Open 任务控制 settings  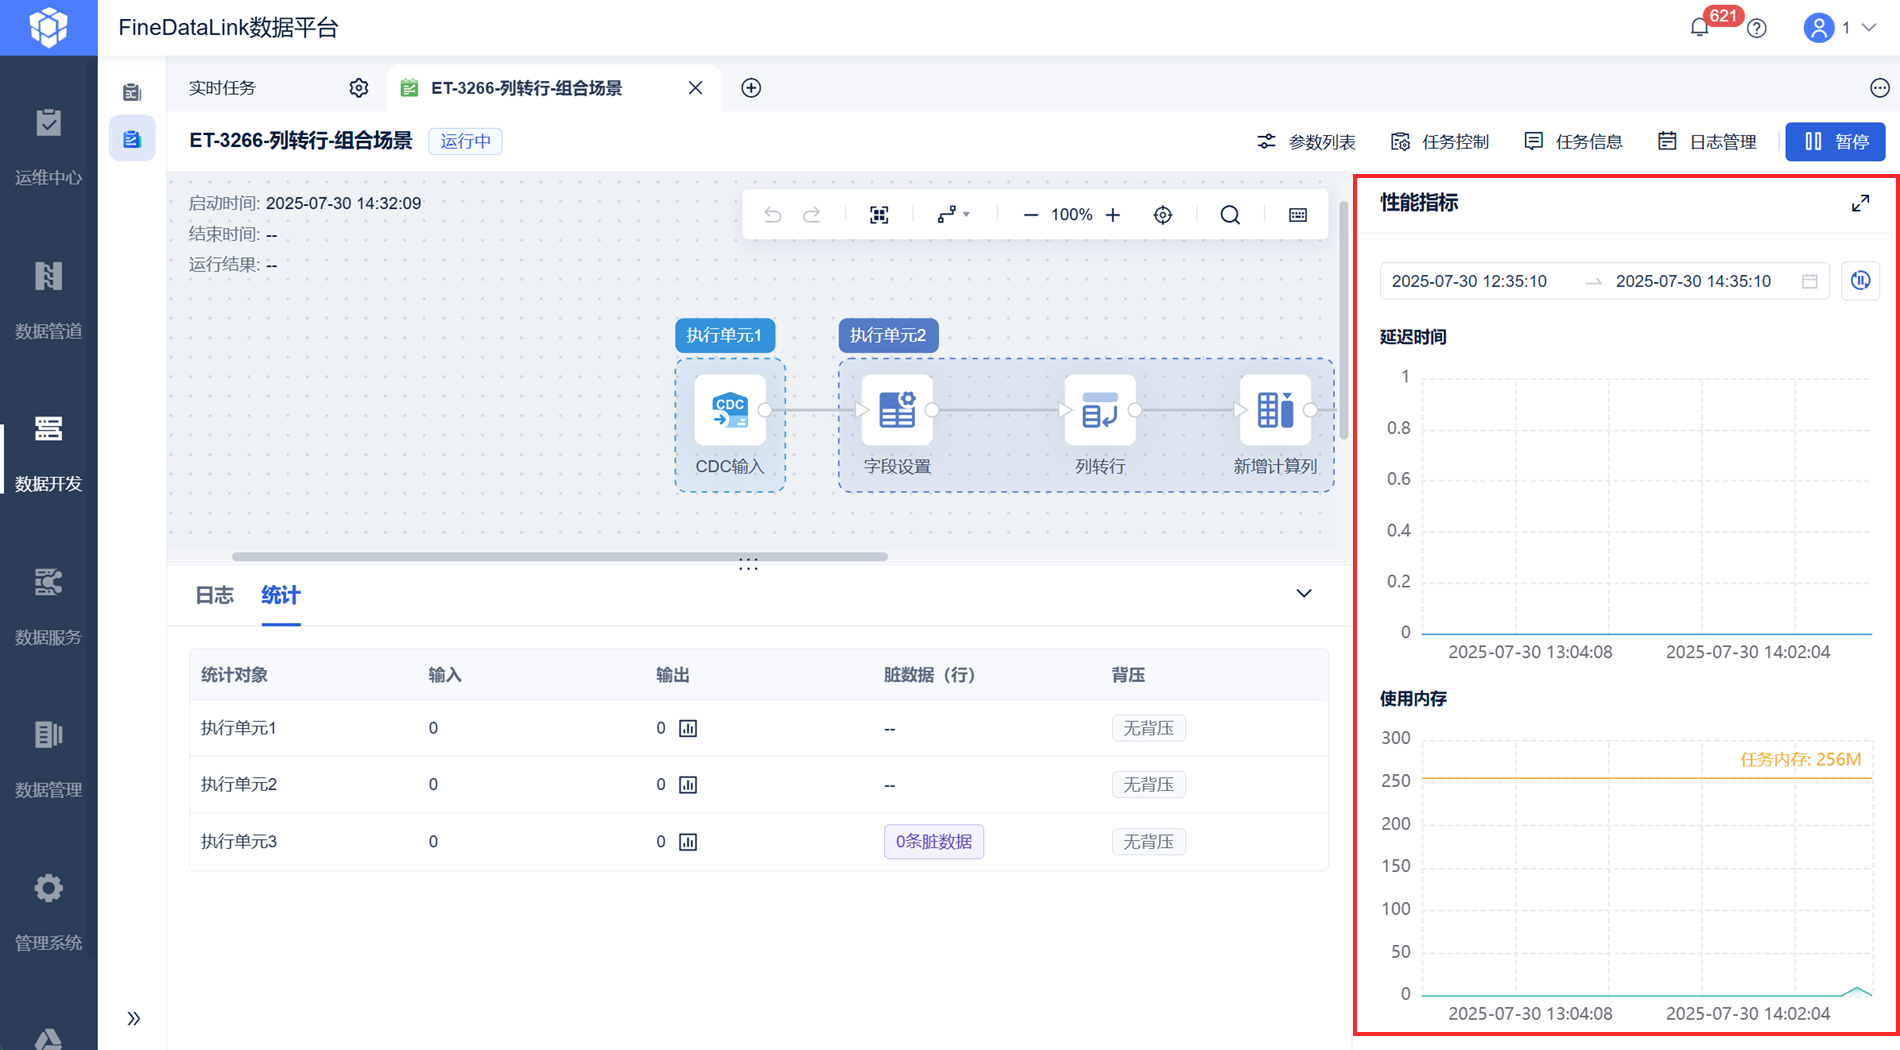point(1440,142)
